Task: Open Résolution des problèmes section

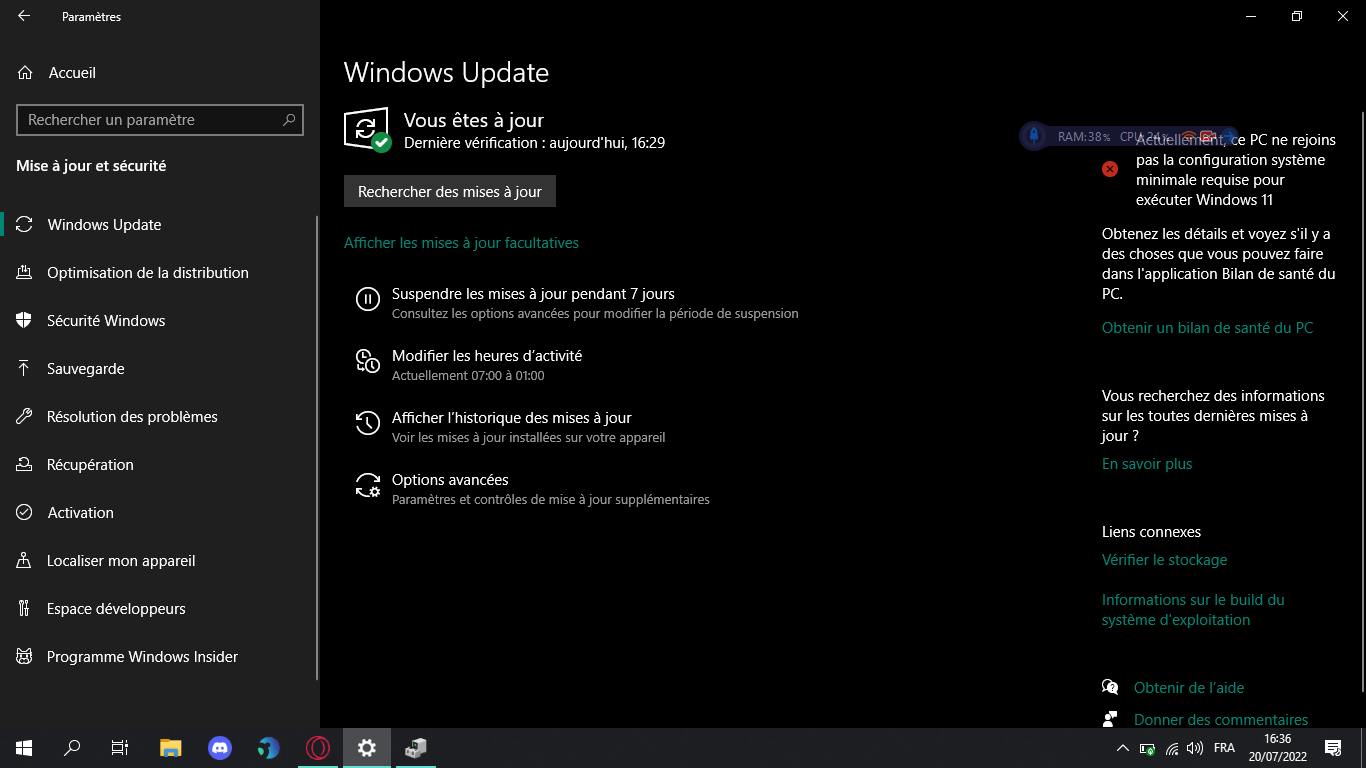Action: pyautogui.click(x=132, y=417)
